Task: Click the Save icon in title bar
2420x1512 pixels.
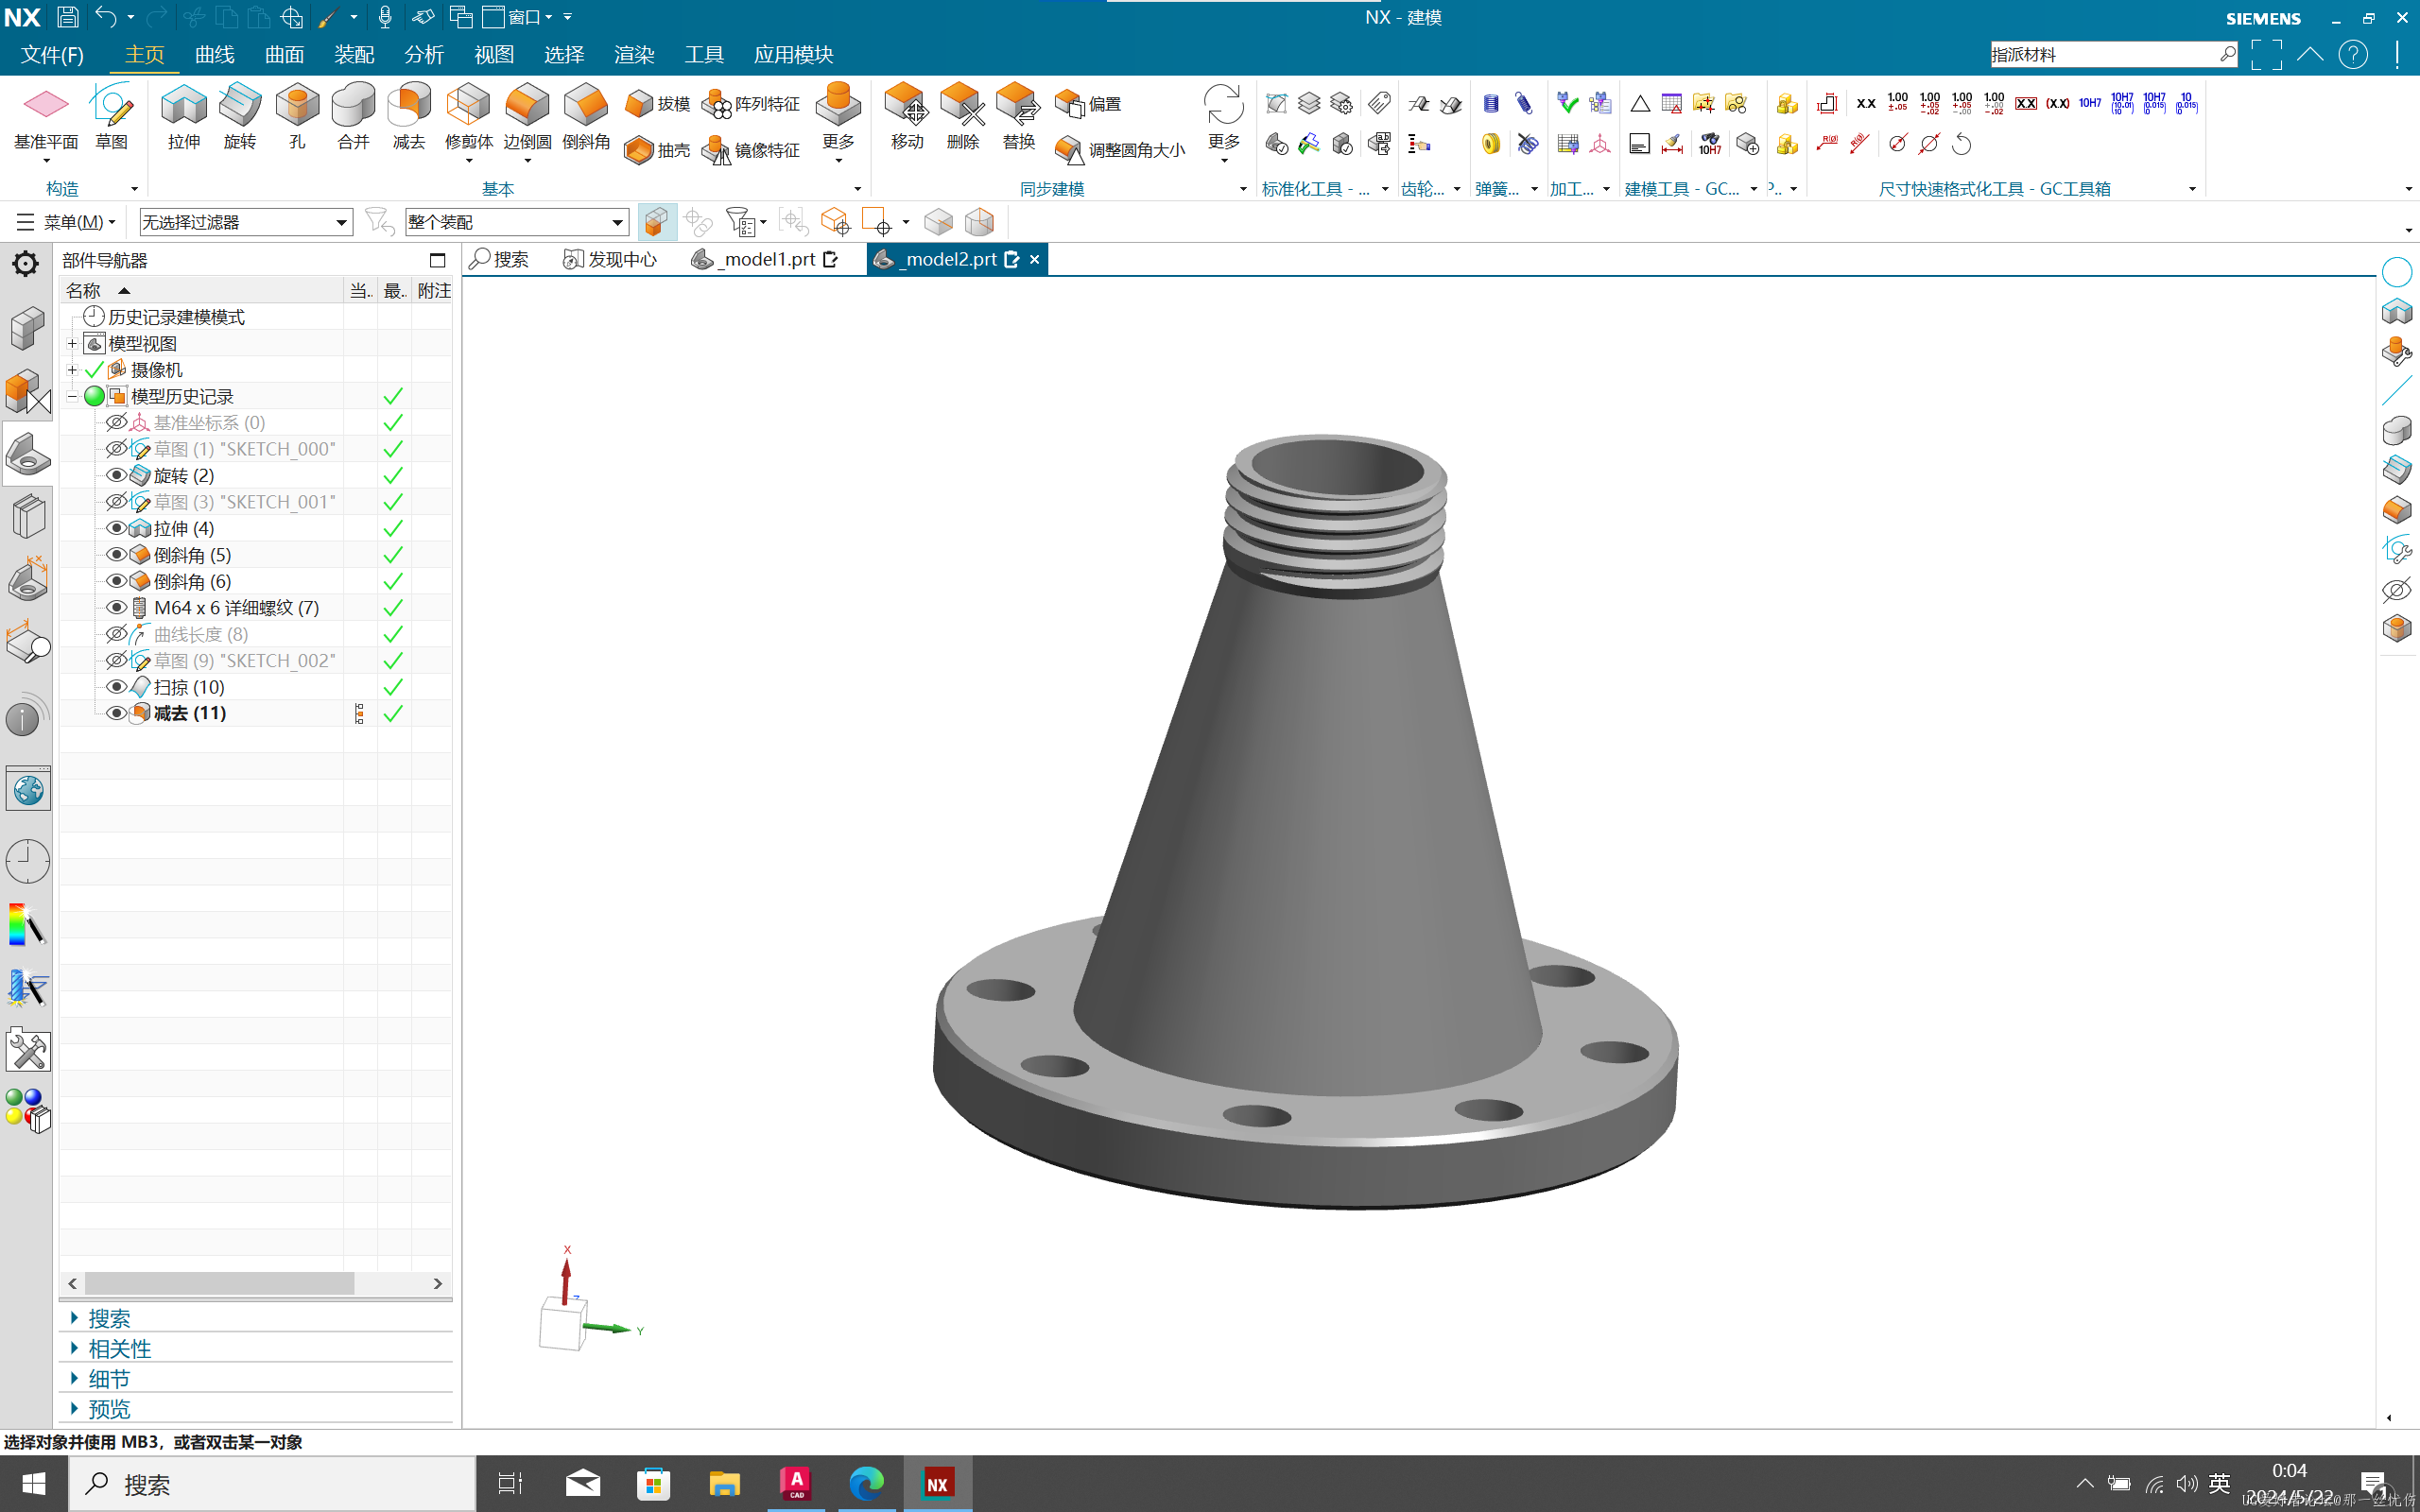Action: (x=67, y=17)
